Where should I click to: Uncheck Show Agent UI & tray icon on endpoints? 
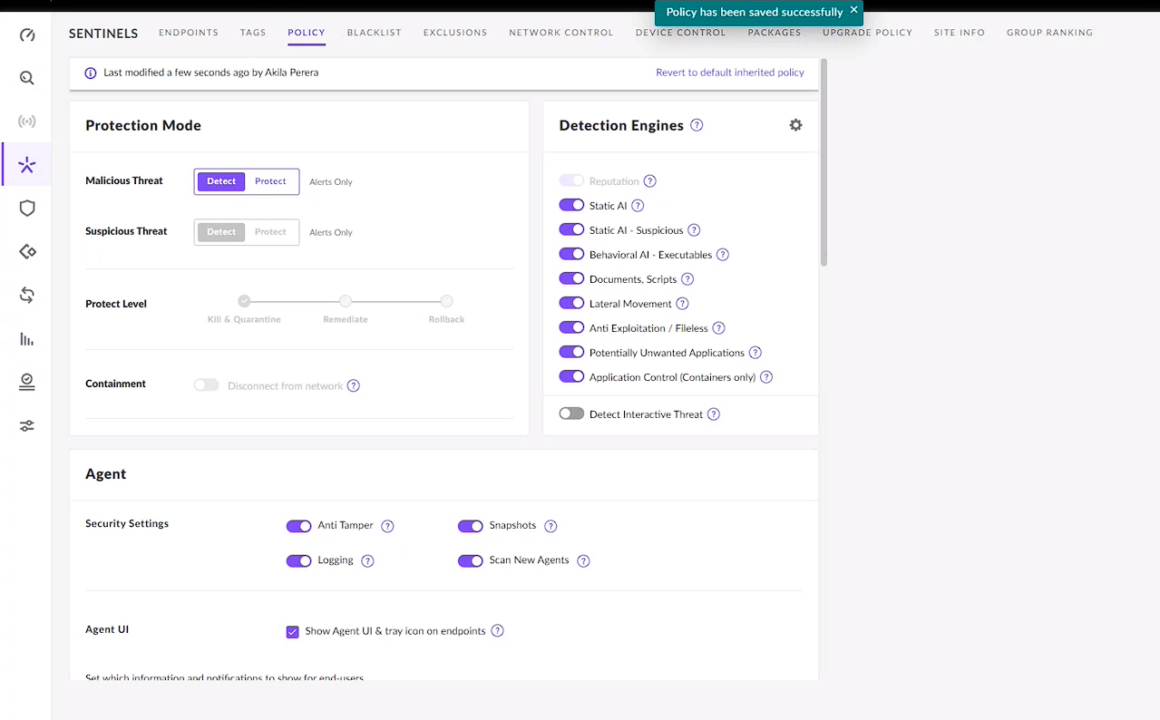[x=292, y=631]
